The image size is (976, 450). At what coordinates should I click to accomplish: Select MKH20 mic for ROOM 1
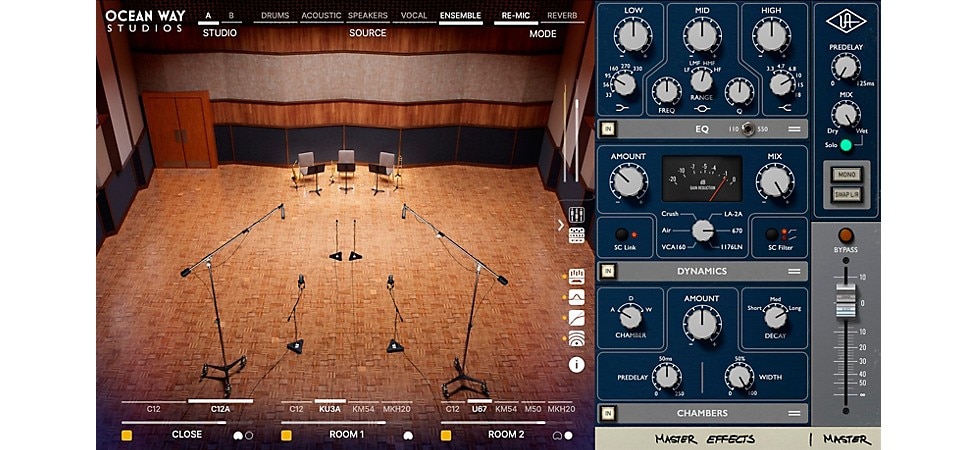pos(396,406)
